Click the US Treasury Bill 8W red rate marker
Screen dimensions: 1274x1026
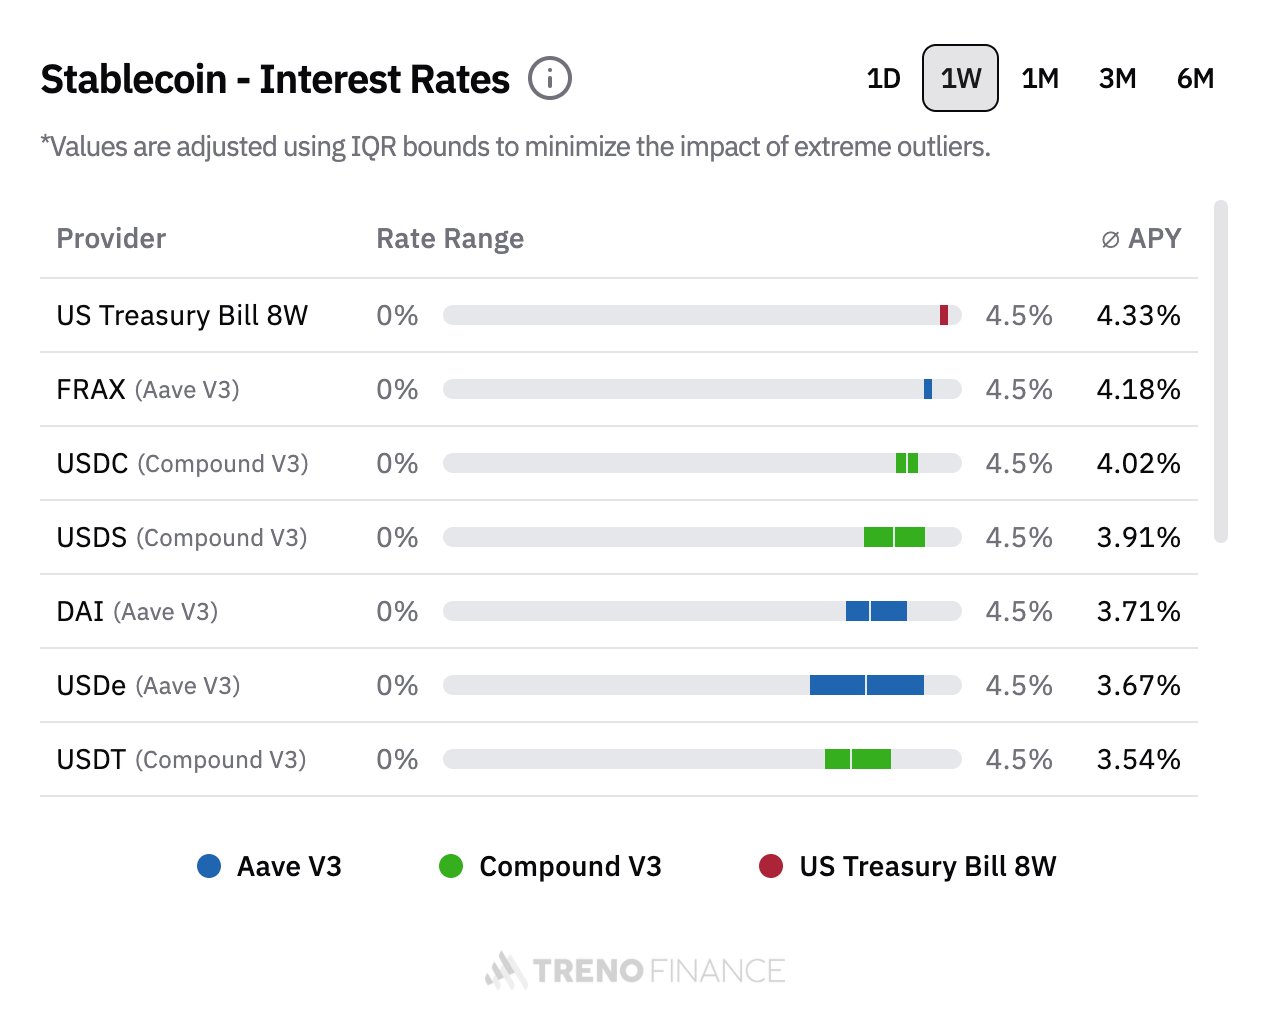(944, 315)
